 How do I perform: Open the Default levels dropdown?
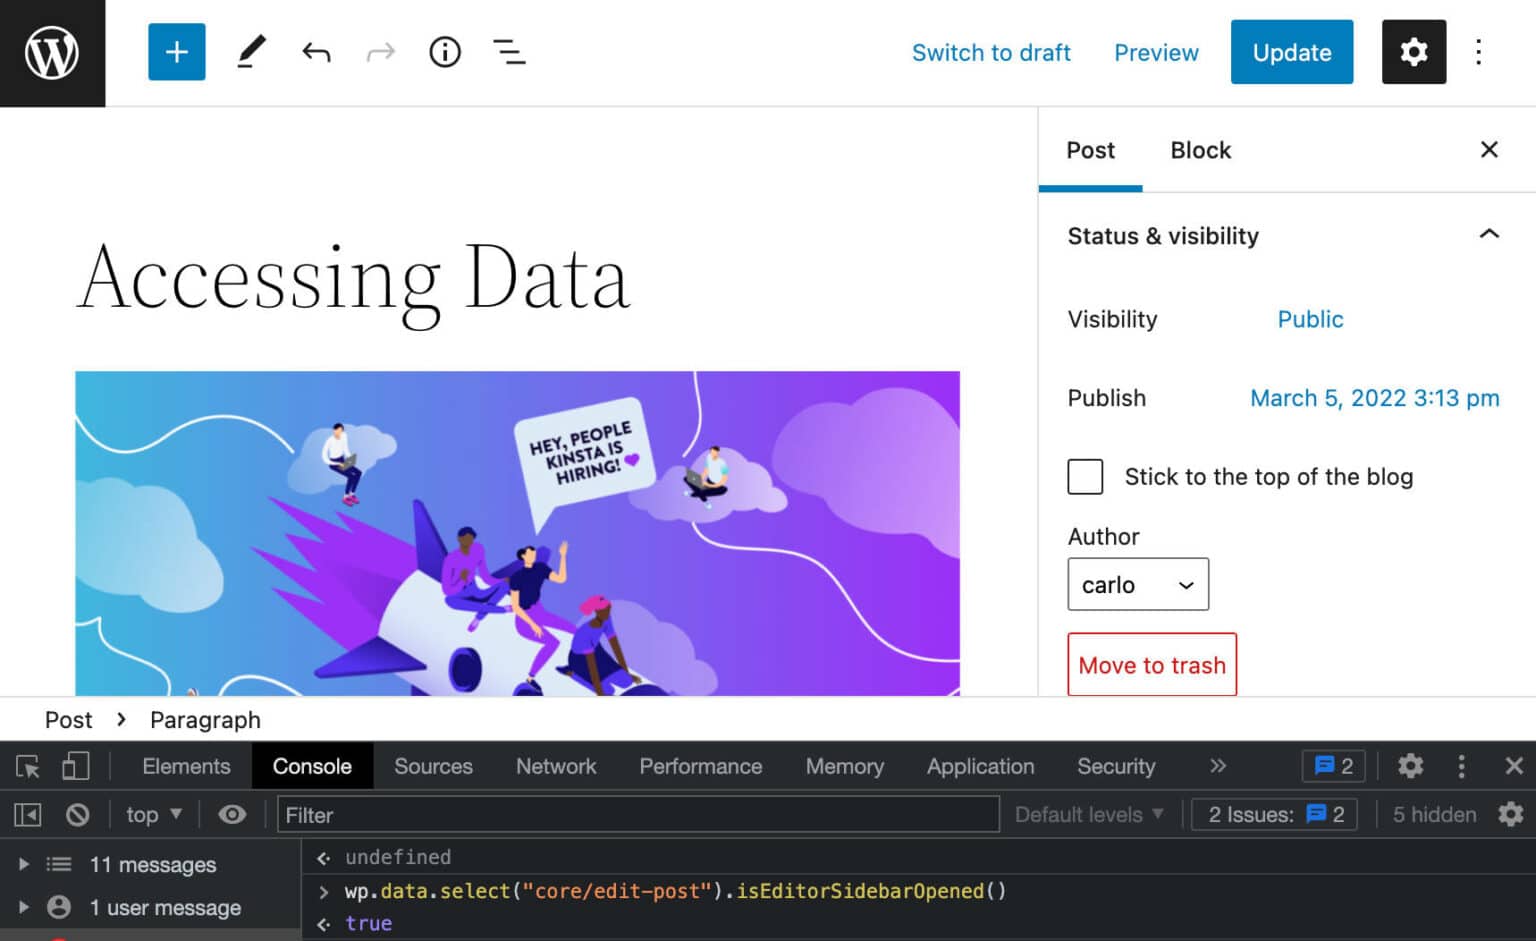(1087, 814)
